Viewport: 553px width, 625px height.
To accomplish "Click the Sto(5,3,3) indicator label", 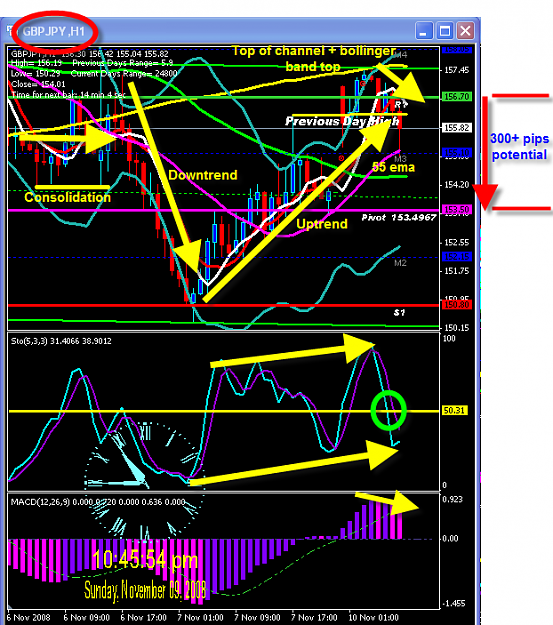I will tap(61, 341).
